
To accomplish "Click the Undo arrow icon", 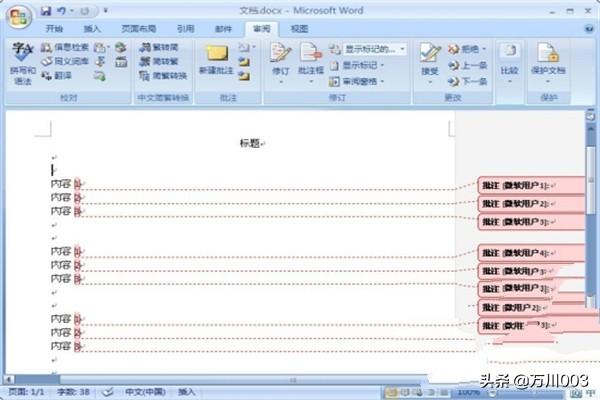I will [61, 11].
